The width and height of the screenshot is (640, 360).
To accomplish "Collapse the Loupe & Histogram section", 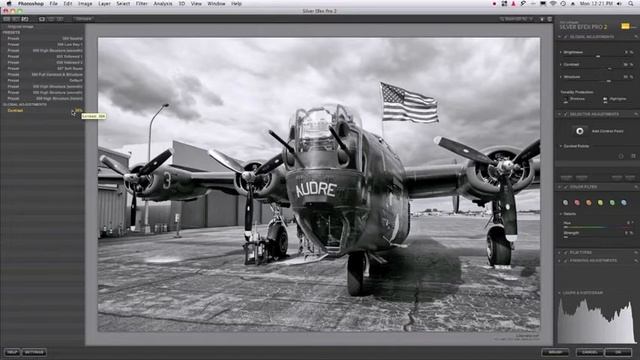I will pyautogui.click(x=560, y=293).
